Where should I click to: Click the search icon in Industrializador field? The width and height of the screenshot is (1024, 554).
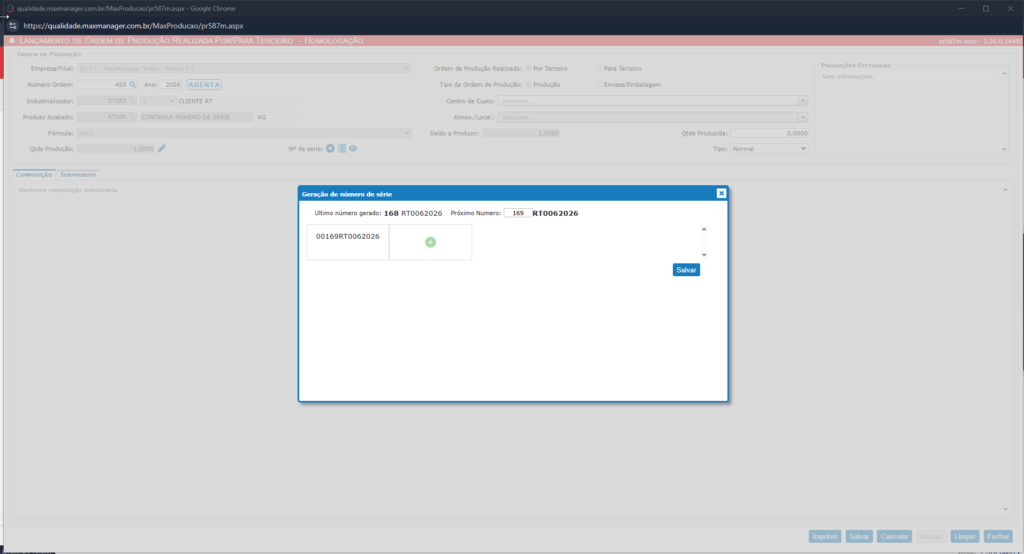pos(132,101)
